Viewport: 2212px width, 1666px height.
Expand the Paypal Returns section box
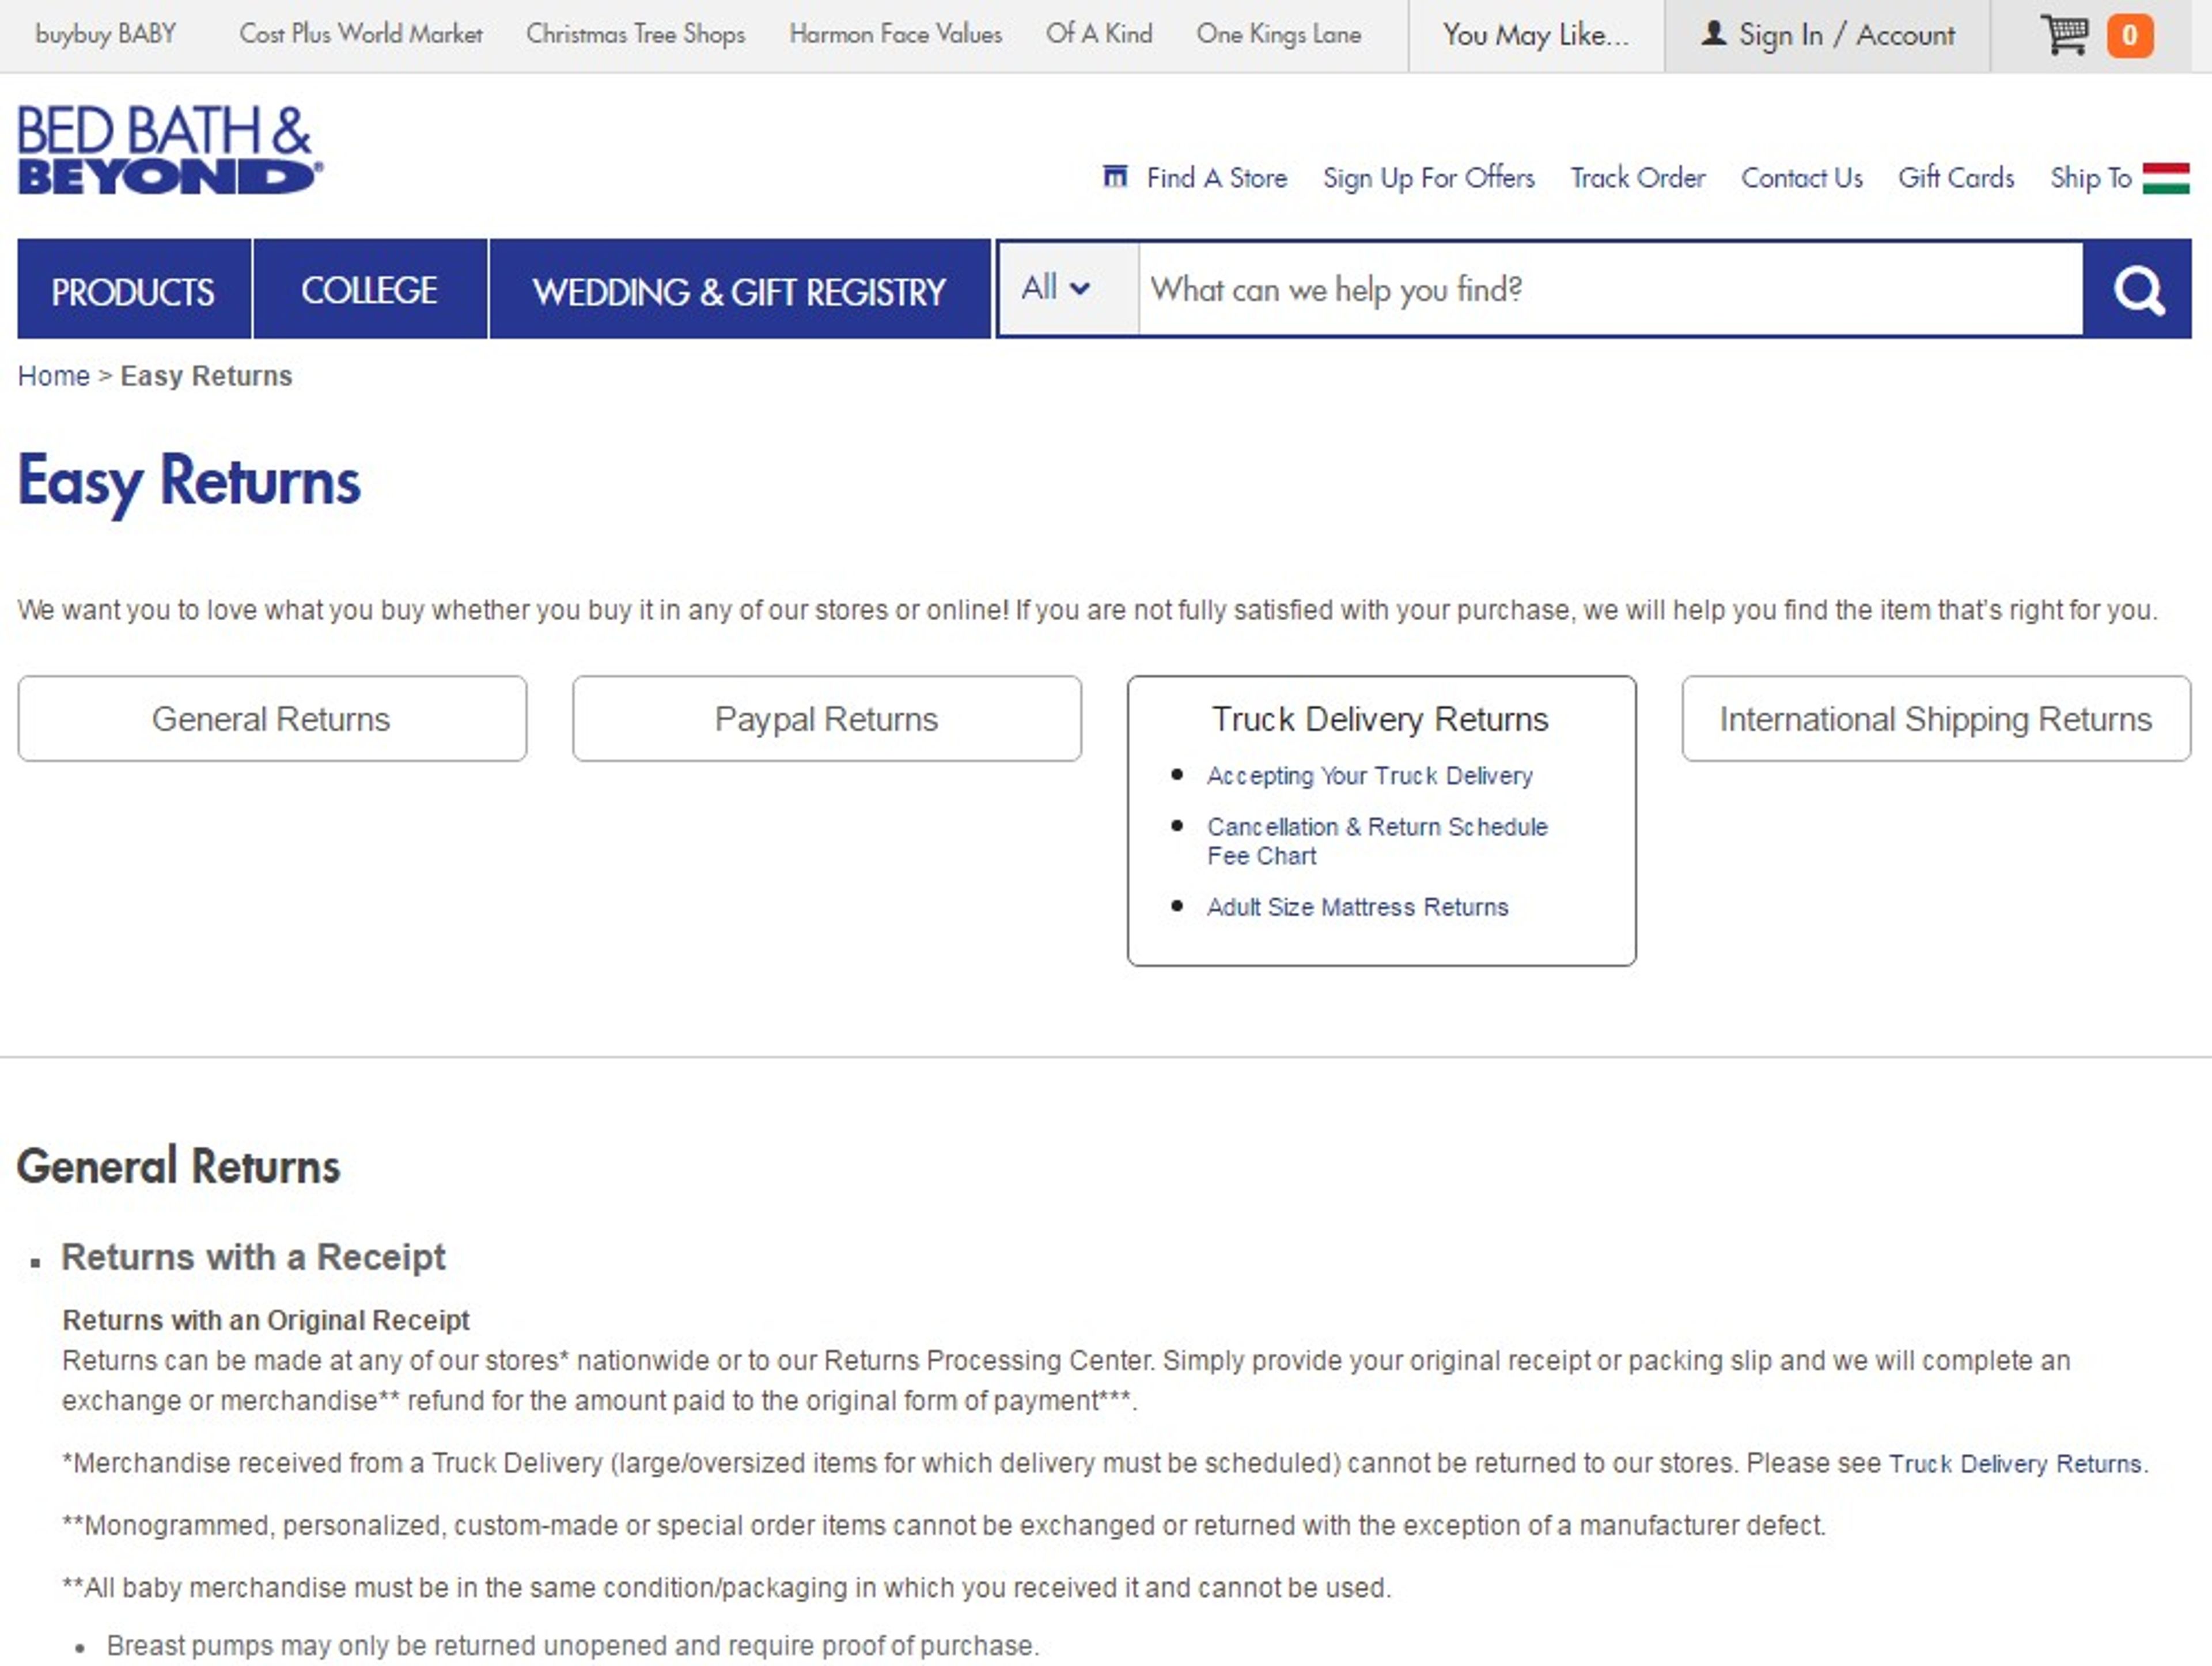[826, 719]
